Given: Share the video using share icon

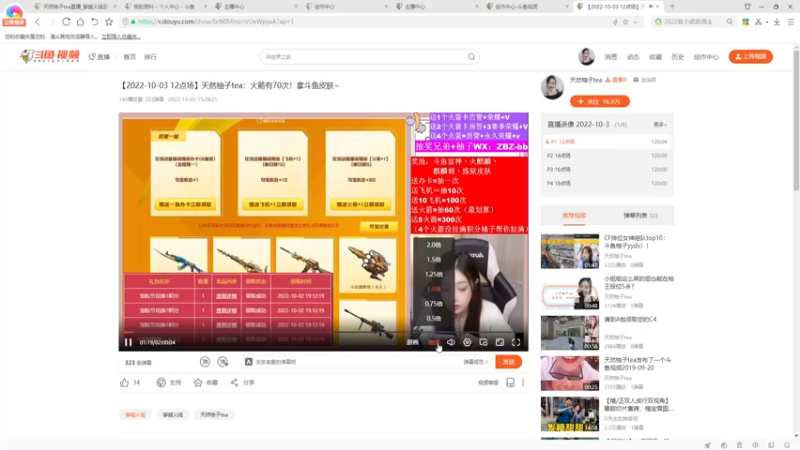Looking at the screenshot, I should coord(234,383).
